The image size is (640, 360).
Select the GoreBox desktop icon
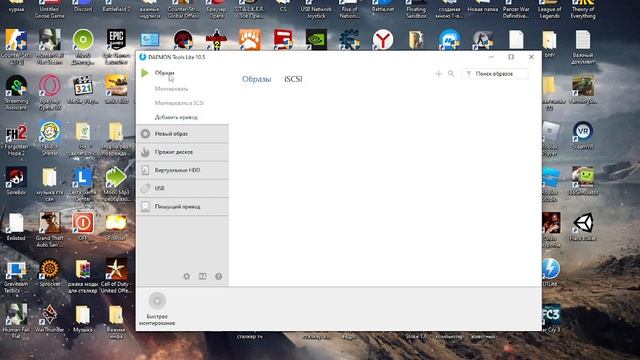tap(16, 180)
